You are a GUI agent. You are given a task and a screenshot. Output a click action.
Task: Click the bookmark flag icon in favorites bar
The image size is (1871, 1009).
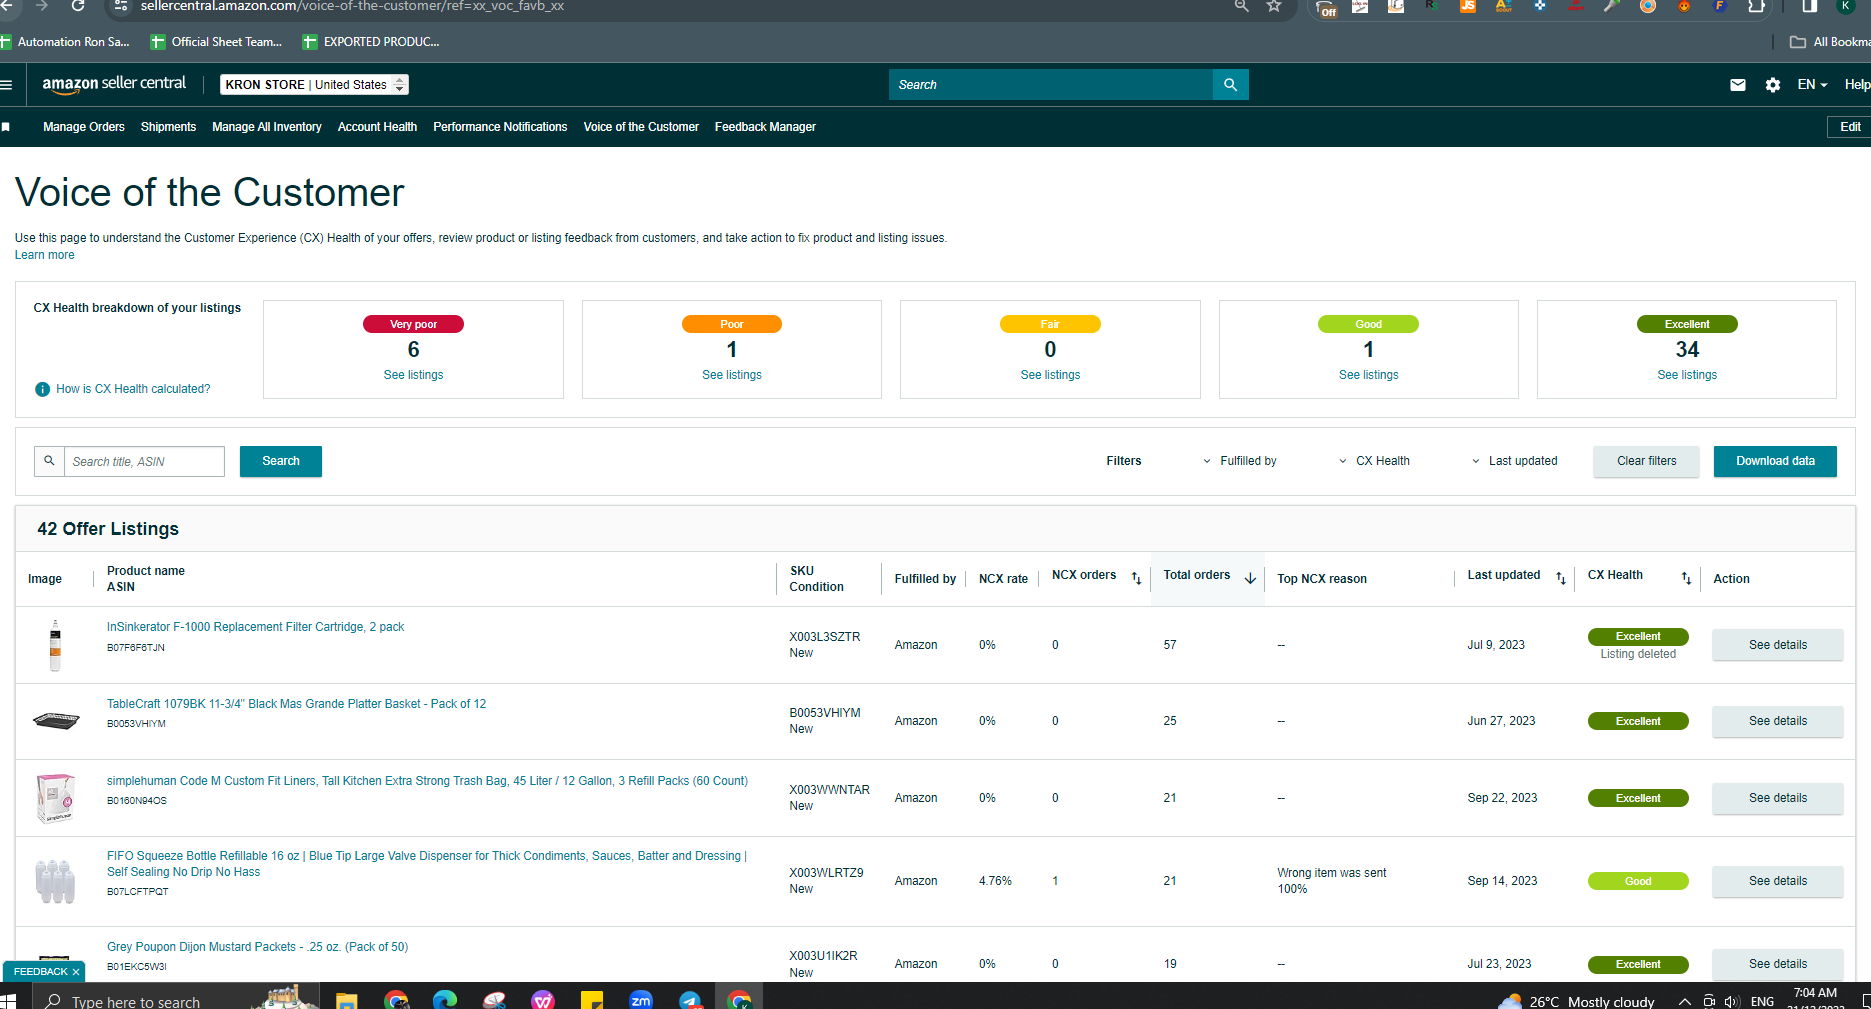click(6, 127)
